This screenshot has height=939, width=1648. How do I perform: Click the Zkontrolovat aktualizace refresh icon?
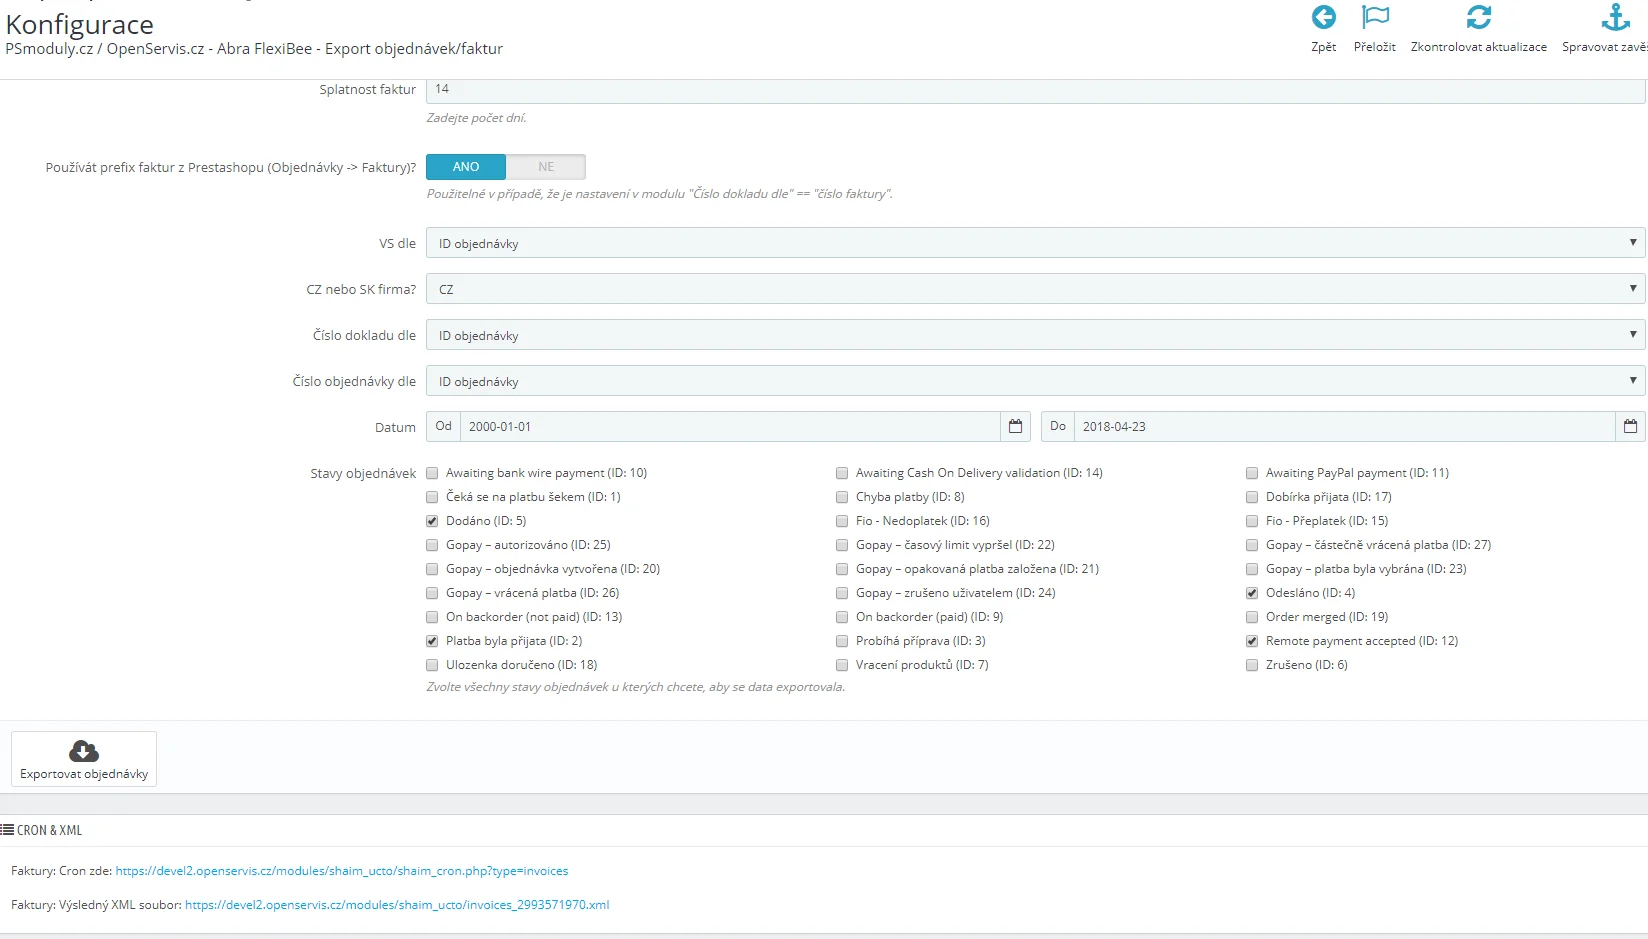pos(1478,17)
